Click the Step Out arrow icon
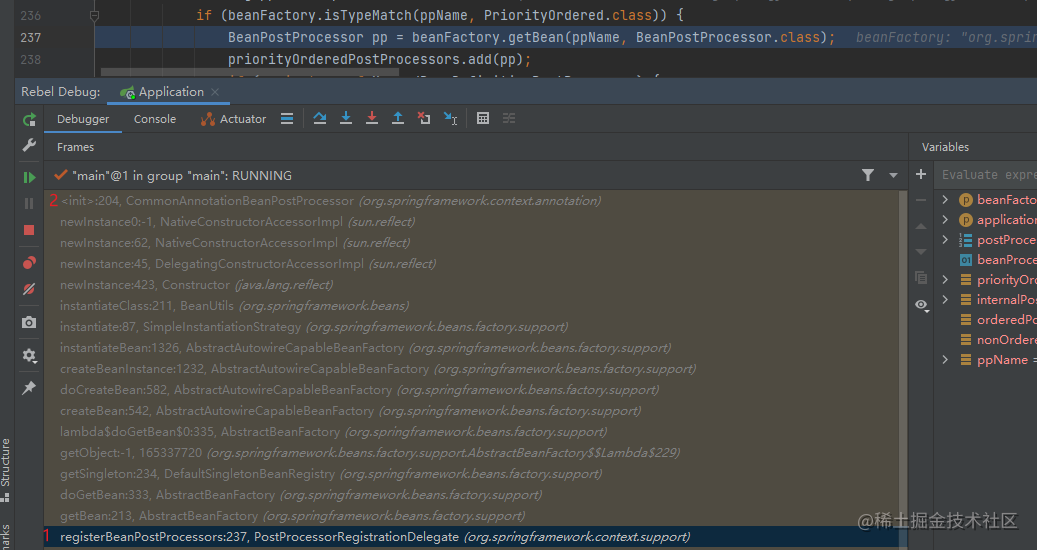The height and width of the screenshot is (550, 1037). 397,118
